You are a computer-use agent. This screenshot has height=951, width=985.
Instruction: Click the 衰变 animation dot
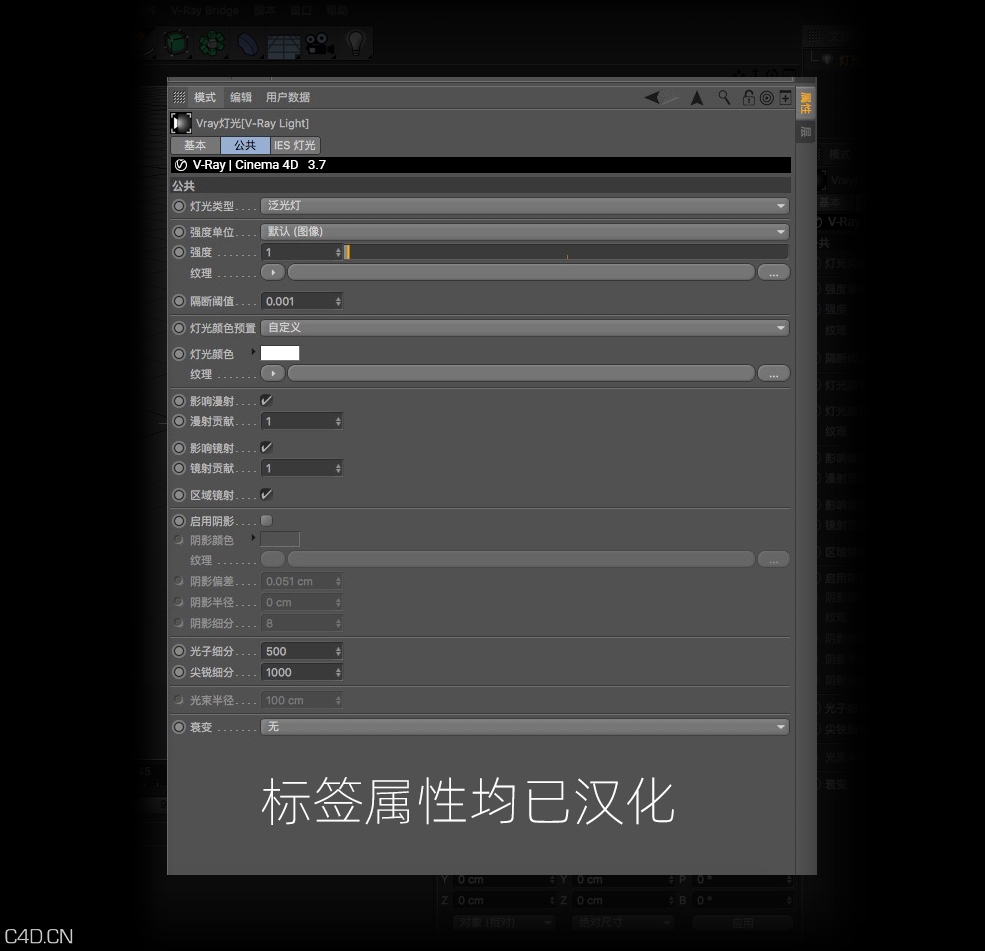[x=179, y=727]
